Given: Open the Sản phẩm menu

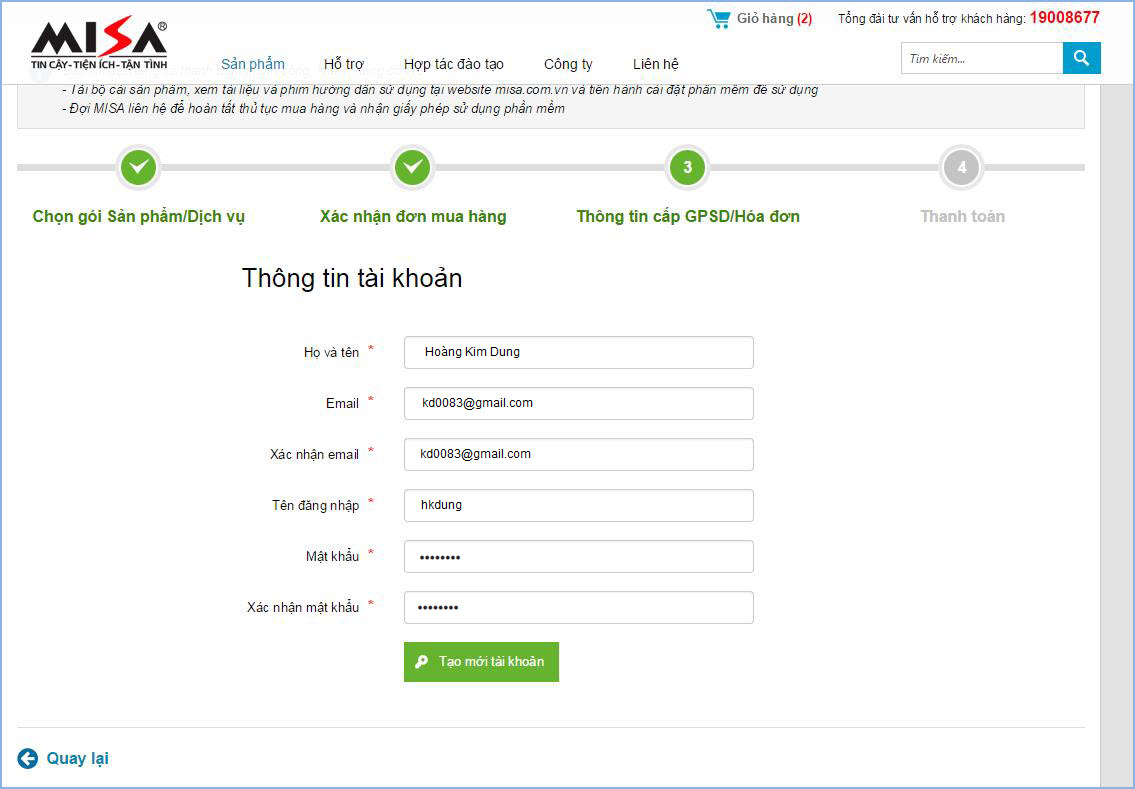Looking at the screenshot, I should pyautogui.click(x=253, y=64).
